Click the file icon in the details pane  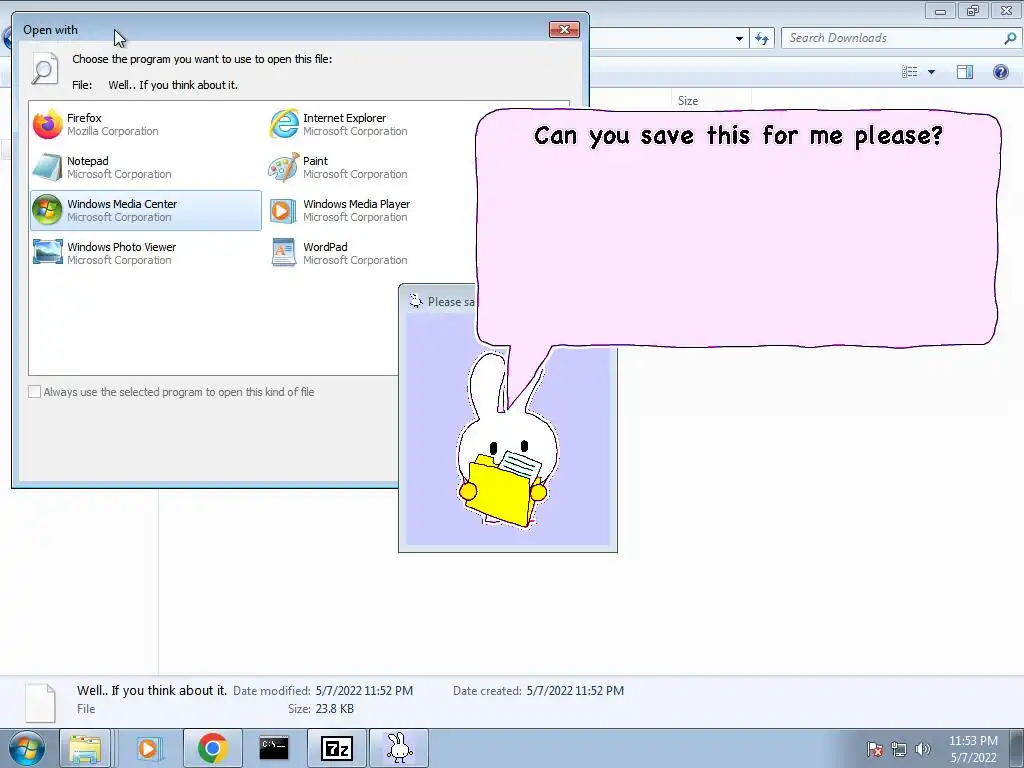click(40, 703)
